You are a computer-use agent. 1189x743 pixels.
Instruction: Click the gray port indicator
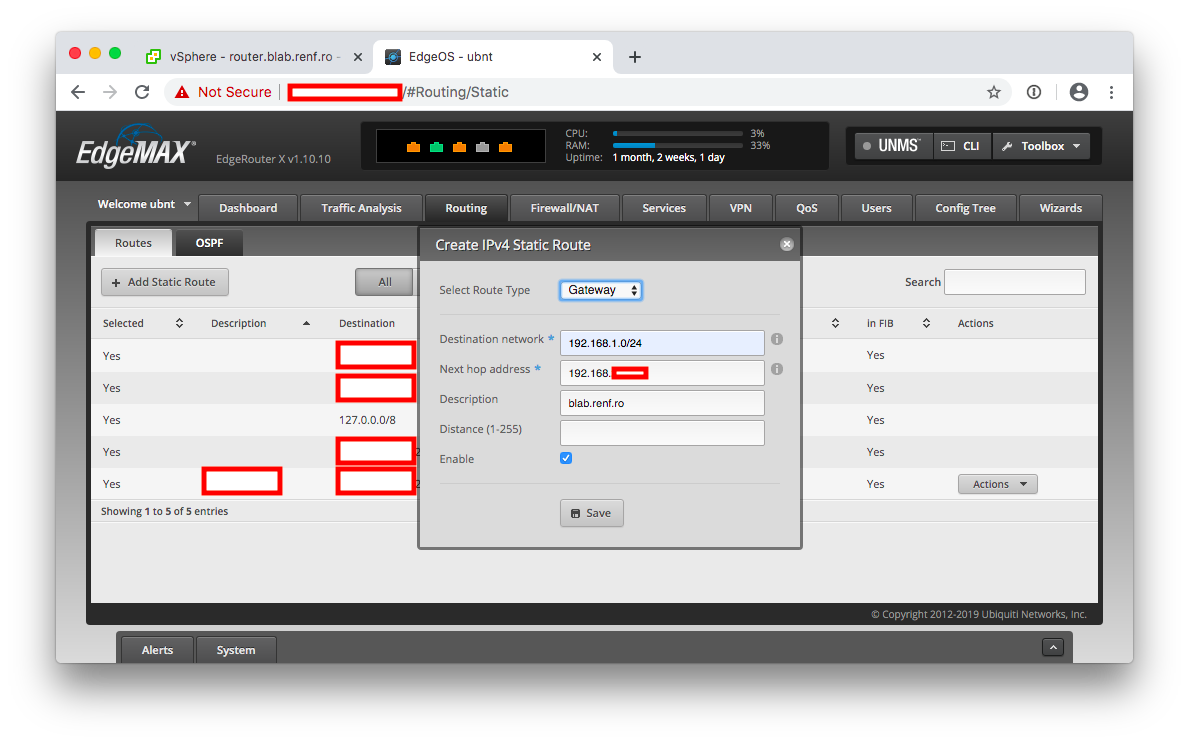pyautogui.click(x=482, y=147)
